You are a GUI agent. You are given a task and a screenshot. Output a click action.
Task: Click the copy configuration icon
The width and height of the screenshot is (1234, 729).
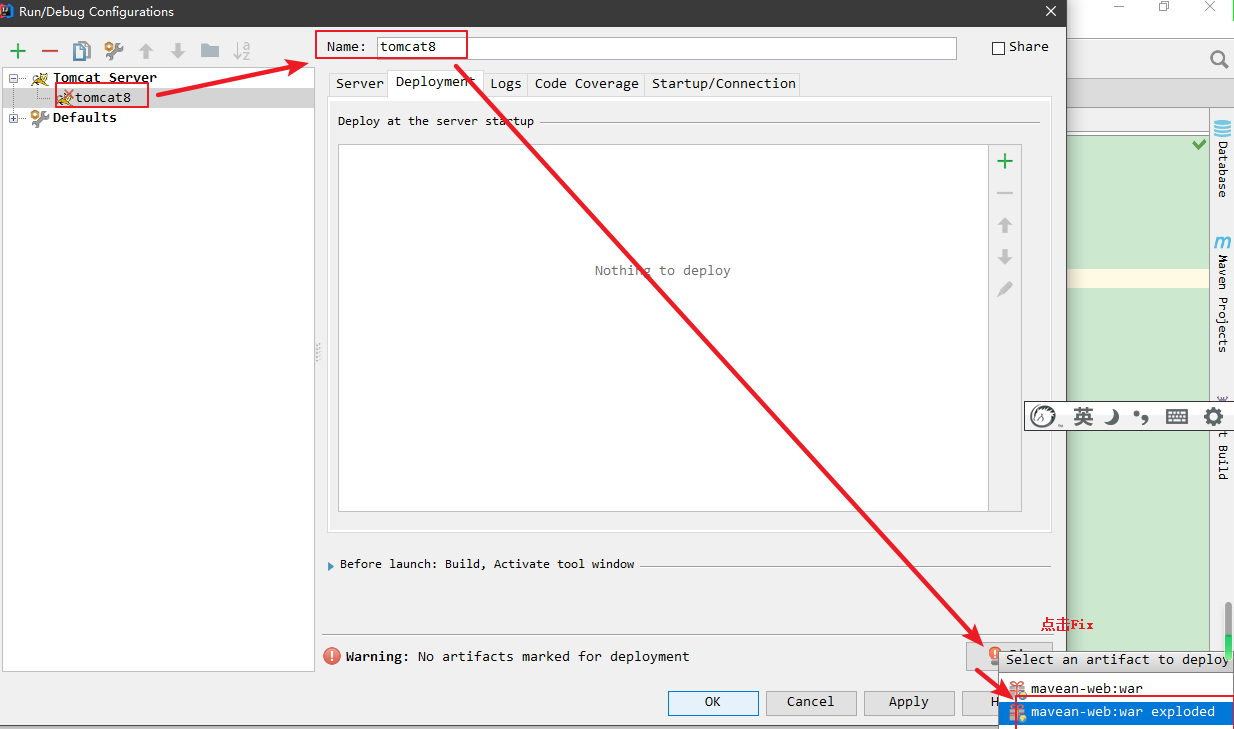pos(82,51)
